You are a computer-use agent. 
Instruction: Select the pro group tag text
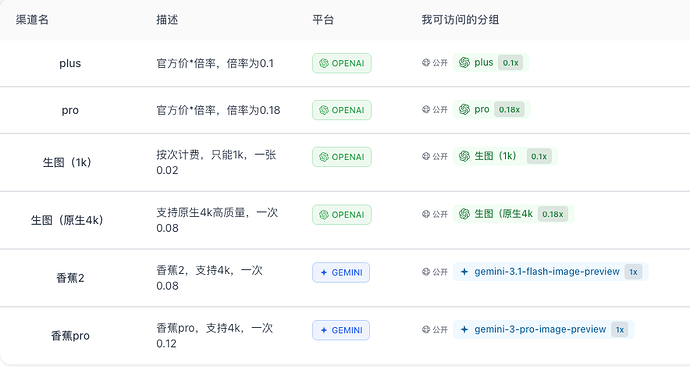[482, 110]
